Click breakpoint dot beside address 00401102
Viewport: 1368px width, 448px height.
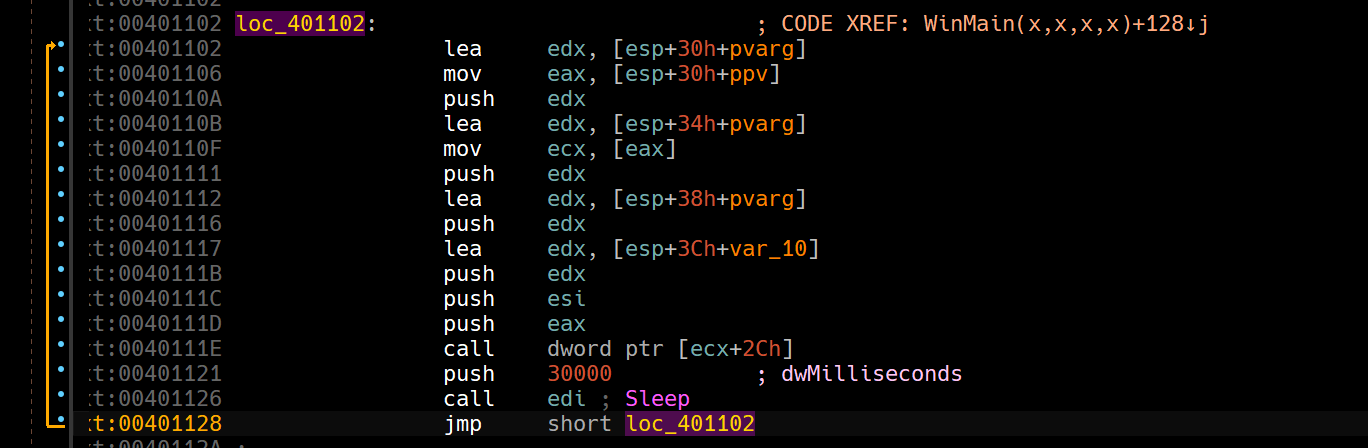(x=61, y=46)
